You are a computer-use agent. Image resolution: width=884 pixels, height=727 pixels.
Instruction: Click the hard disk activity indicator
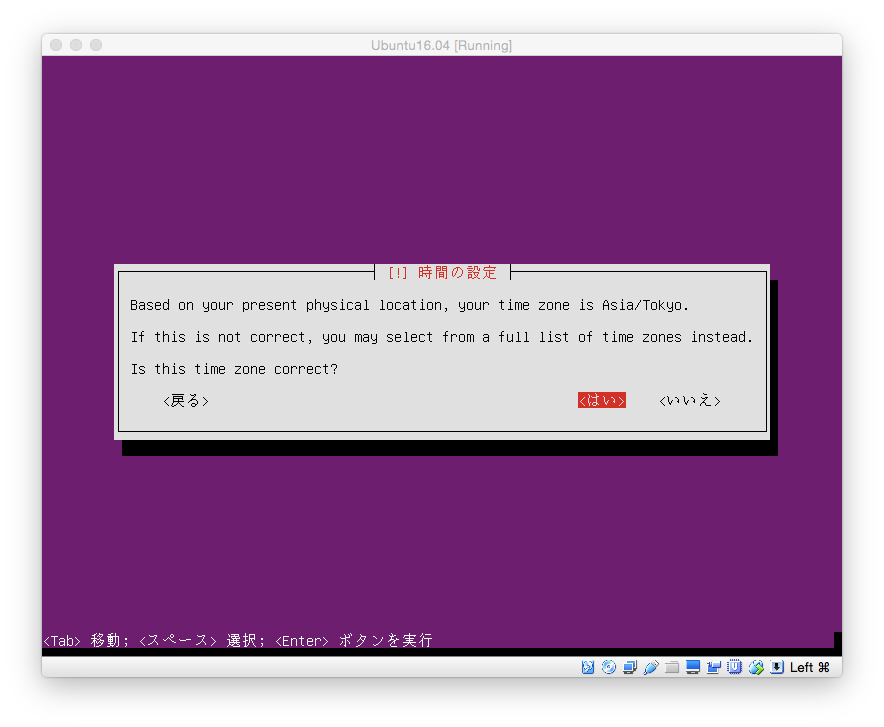pos(587,667)
